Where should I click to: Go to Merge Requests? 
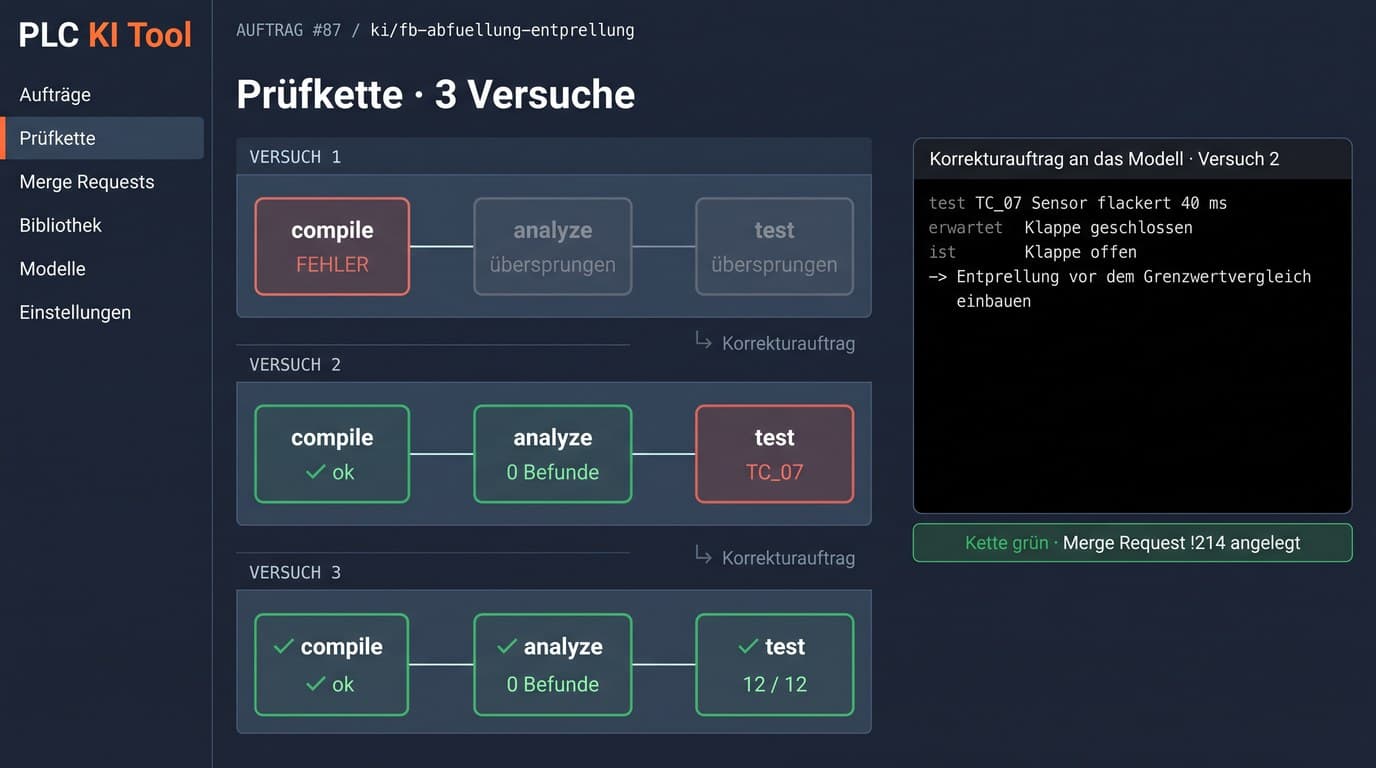(x=87, y=182)
